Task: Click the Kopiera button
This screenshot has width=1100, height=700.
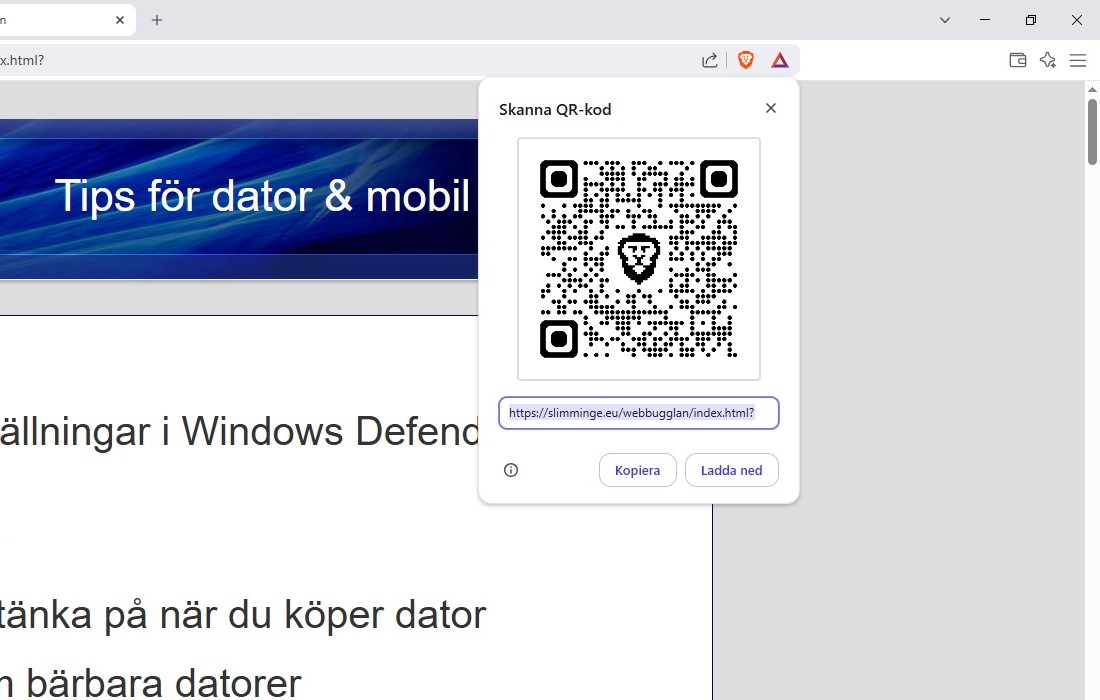Action: click(x=637, y=470)
